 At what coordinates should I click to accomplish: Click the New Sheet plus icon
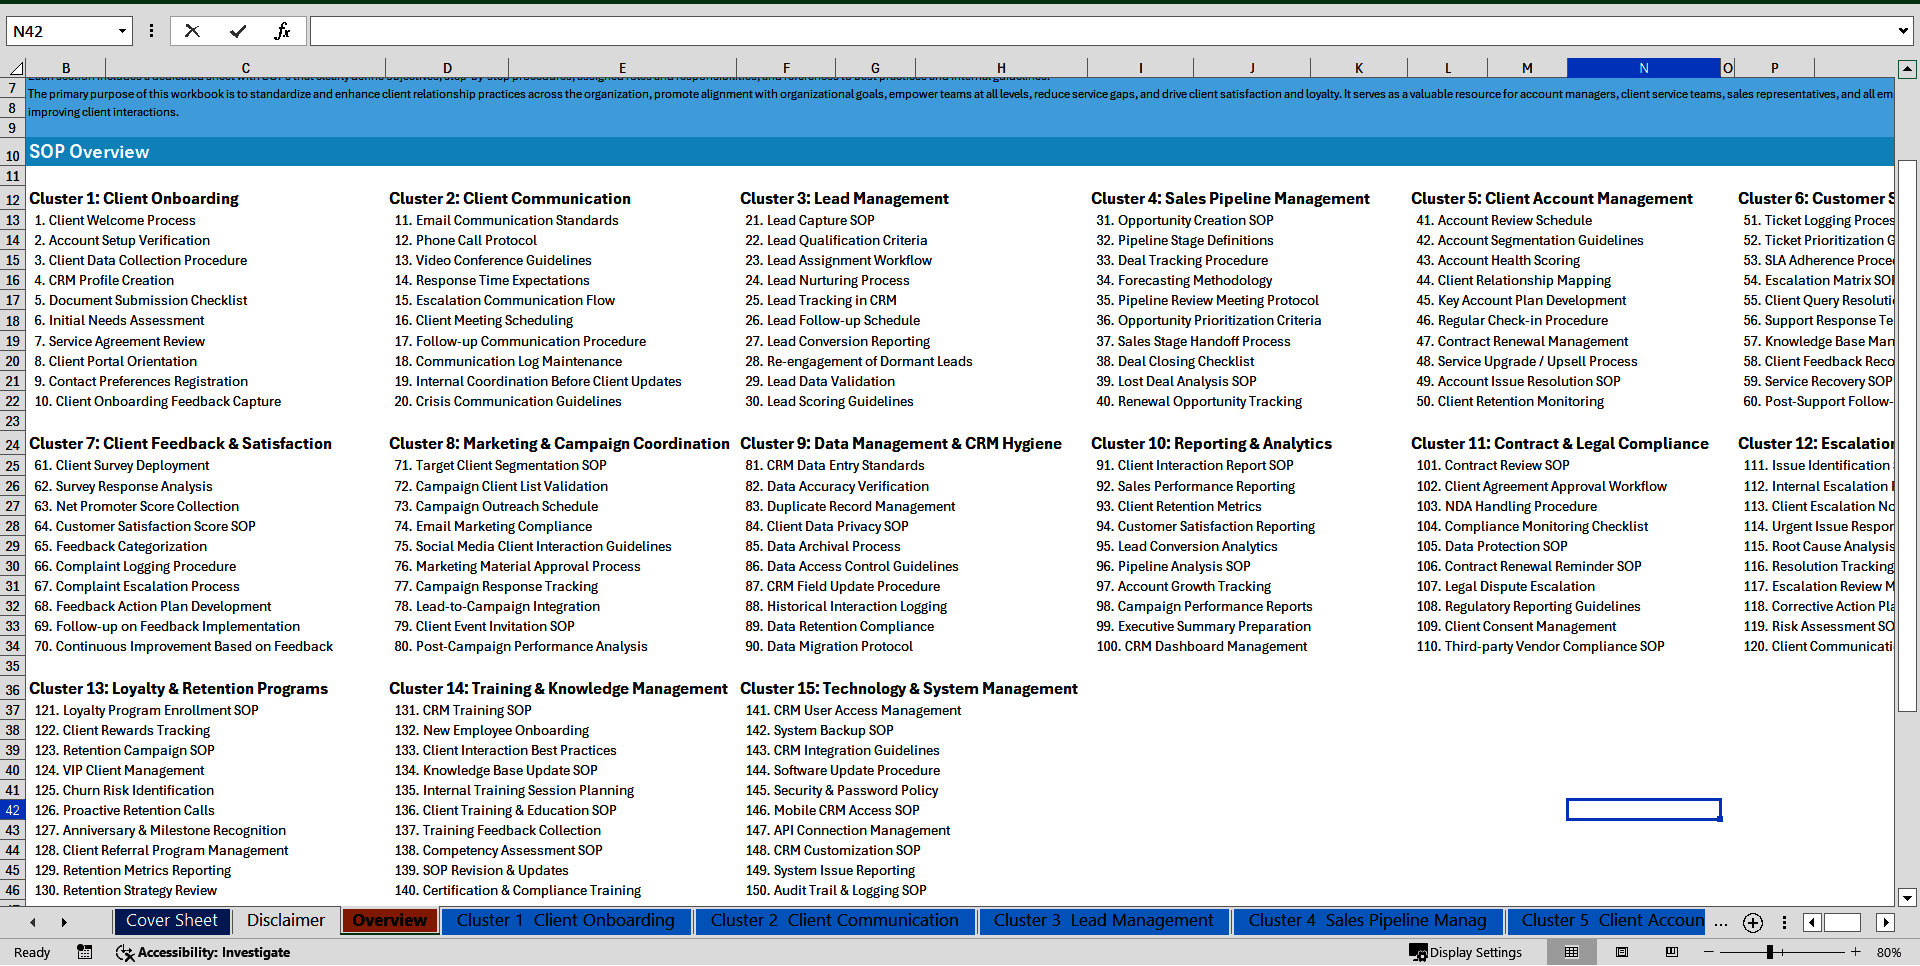(x=1752, y=922)
